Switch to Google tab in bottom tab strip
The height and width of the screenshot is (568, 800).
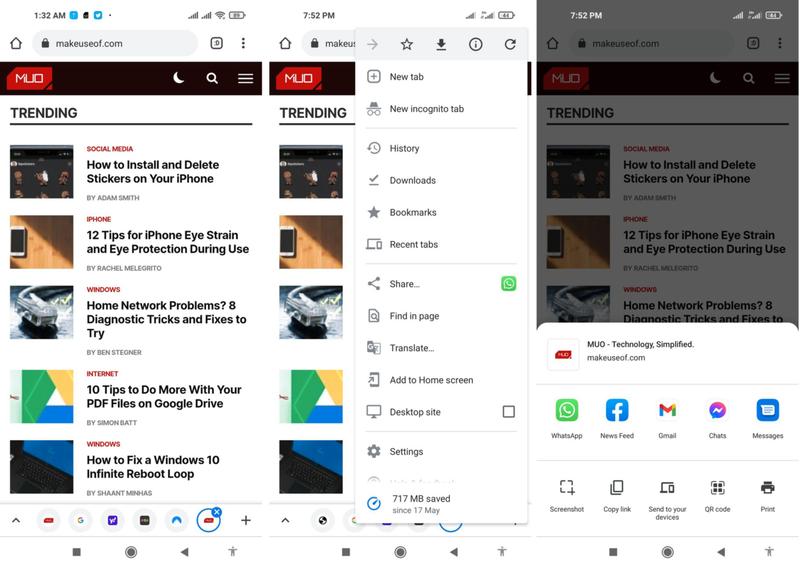click(81, 521)
